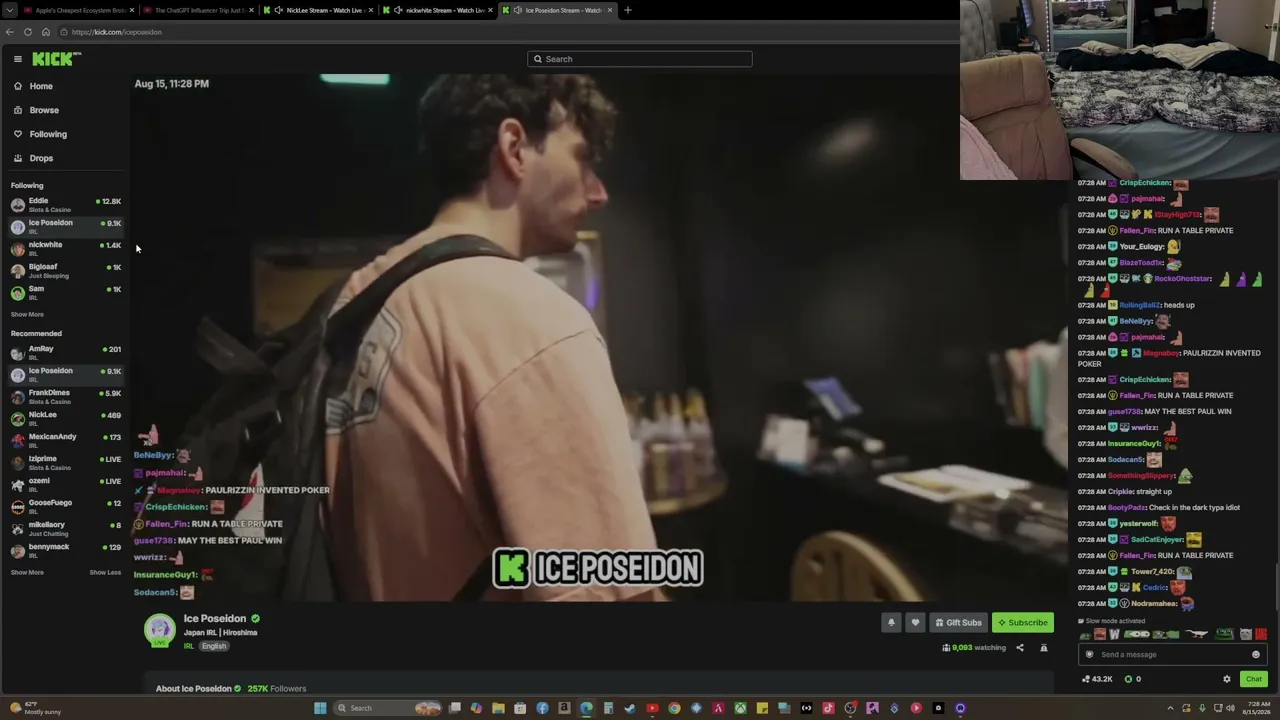This screenshot has height=720, width=1280.
Task: Mute the NickLee Stream tab audio
Action: 279,10
